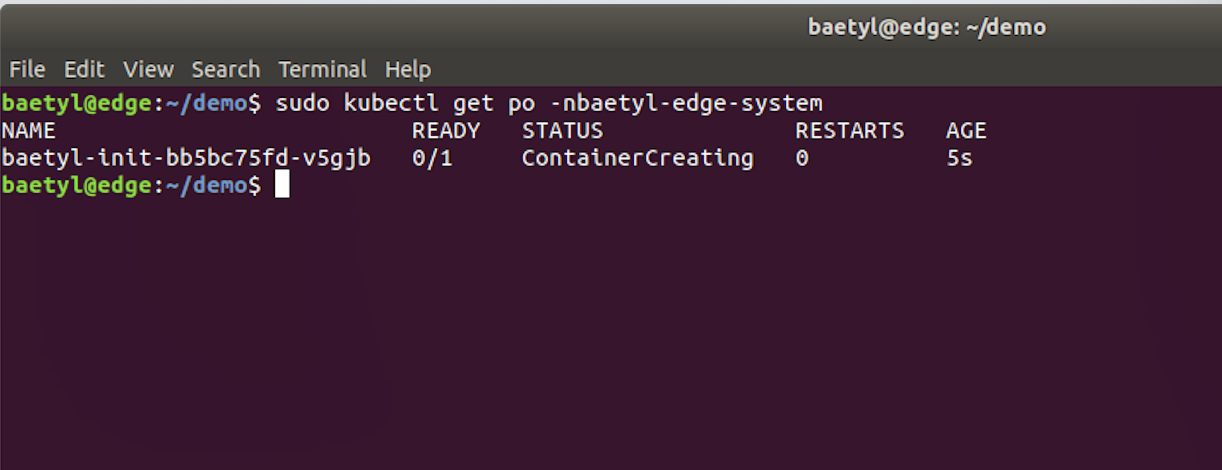This screenshot has height=470, width=1222.
Task: Click the terminal cursor block
Action: tap(282, 185)
